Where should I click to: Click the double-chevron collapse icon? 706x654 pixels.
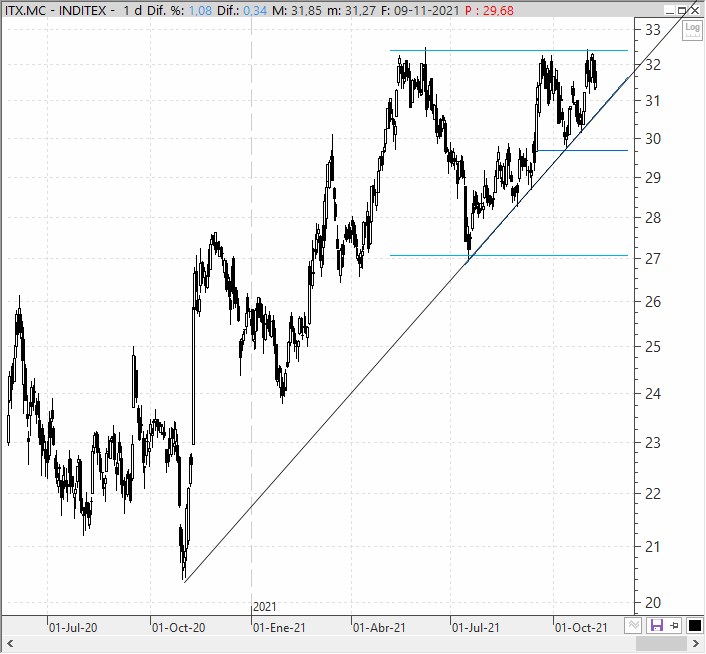[633, 625]
